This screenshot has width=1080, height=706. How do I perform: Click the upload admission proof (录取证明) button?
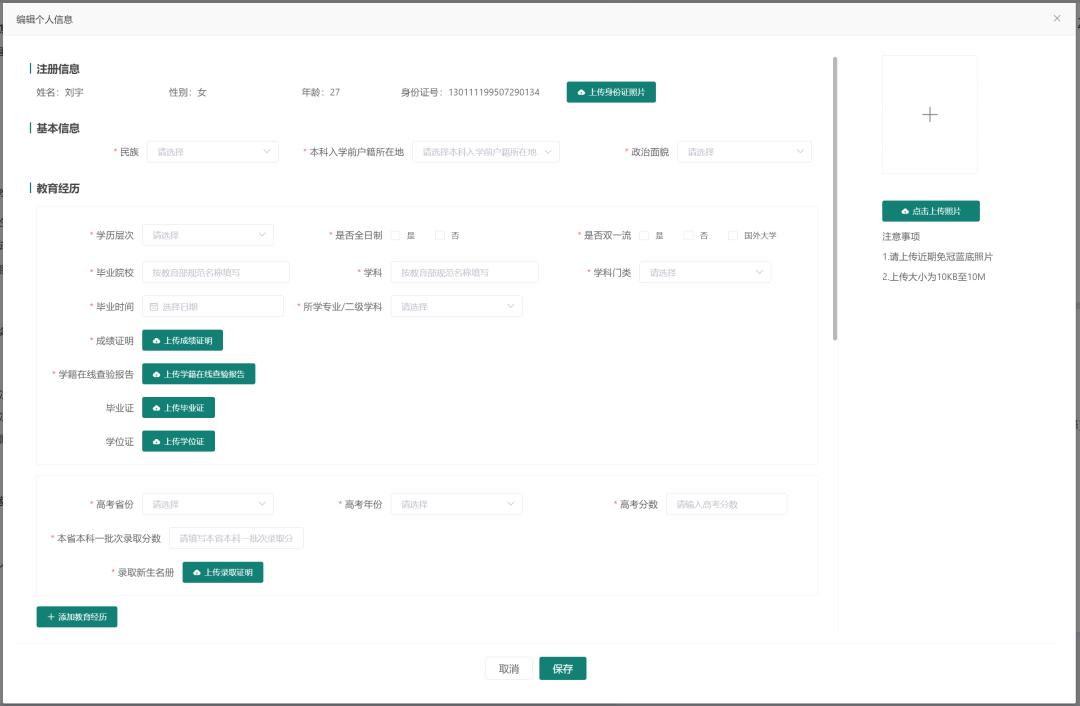[x=222, y=573]
